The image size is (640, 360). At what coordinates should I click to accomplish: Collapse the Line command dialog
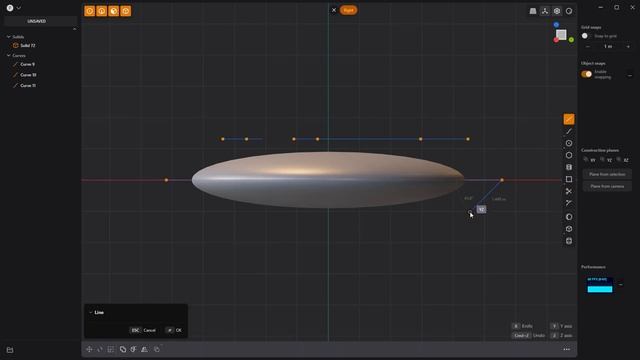pos(91,312)
